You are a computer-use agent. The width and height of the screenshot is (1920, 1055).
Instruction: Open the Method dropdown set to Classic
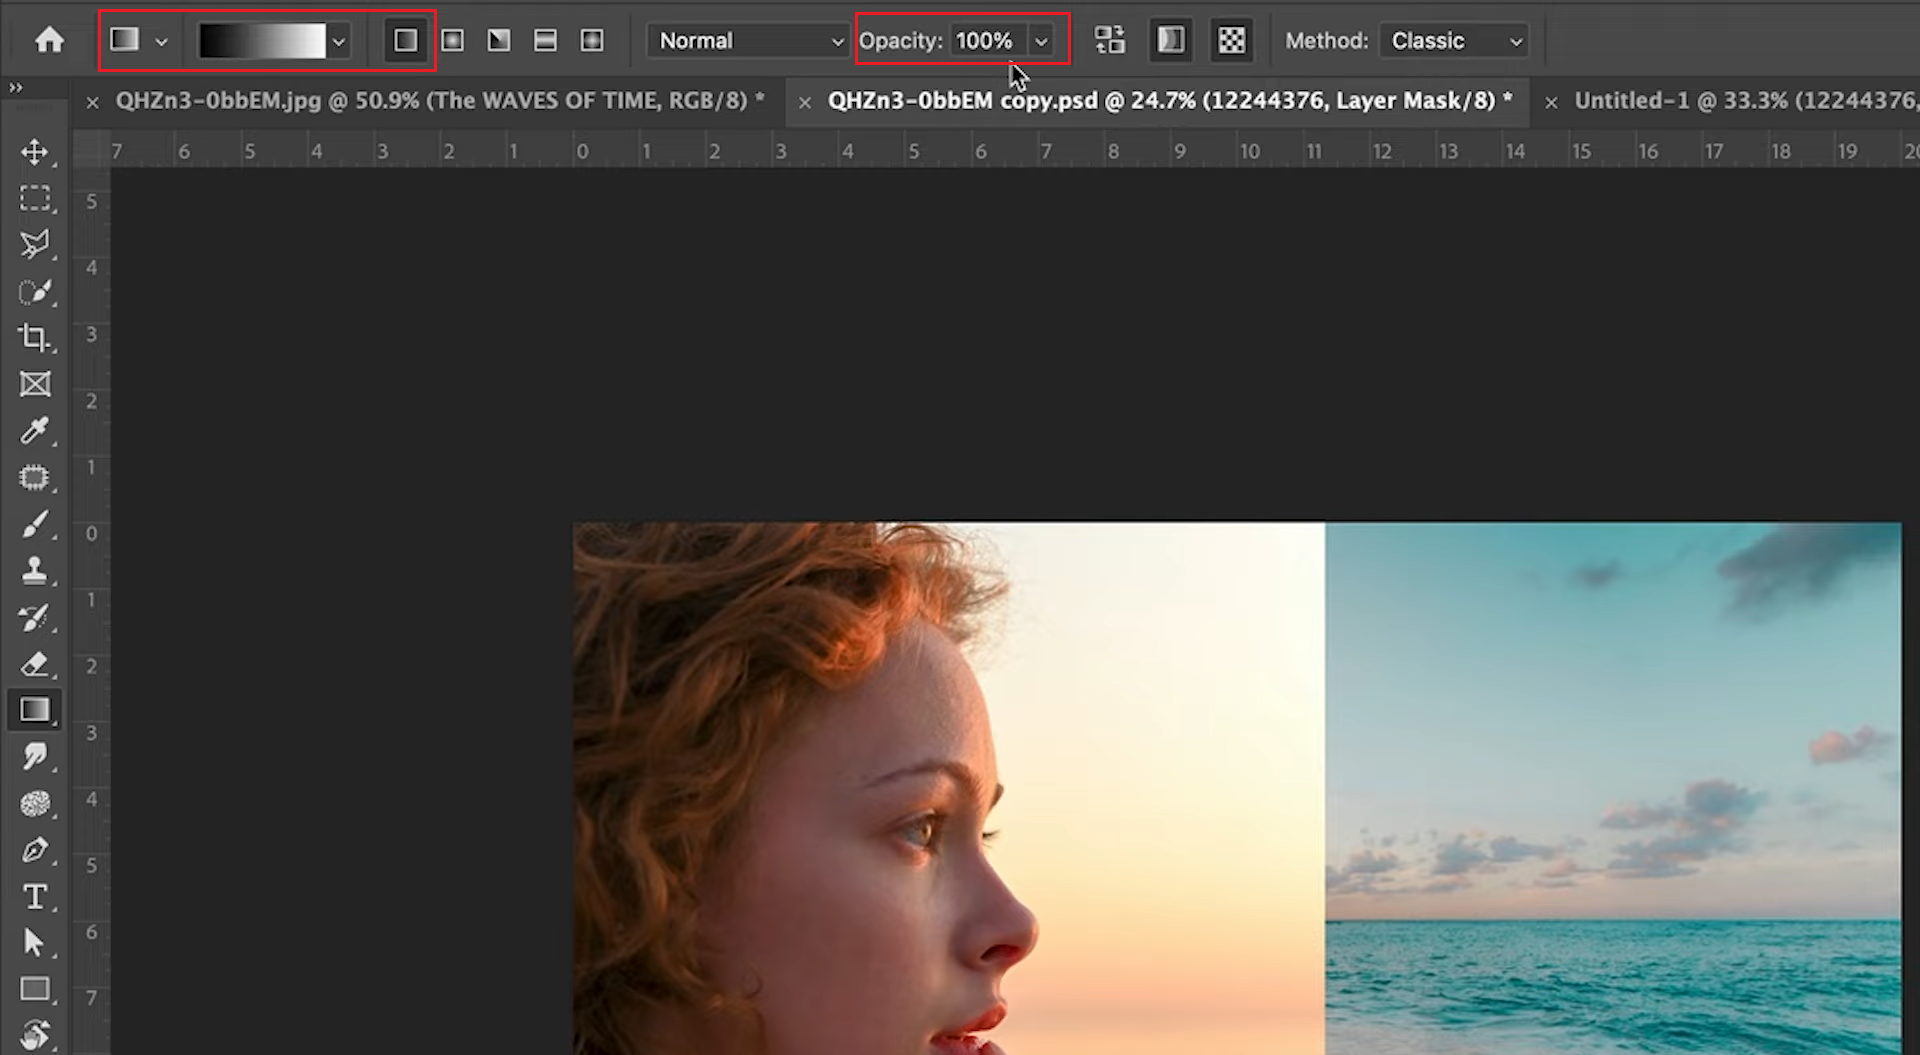1452,40
